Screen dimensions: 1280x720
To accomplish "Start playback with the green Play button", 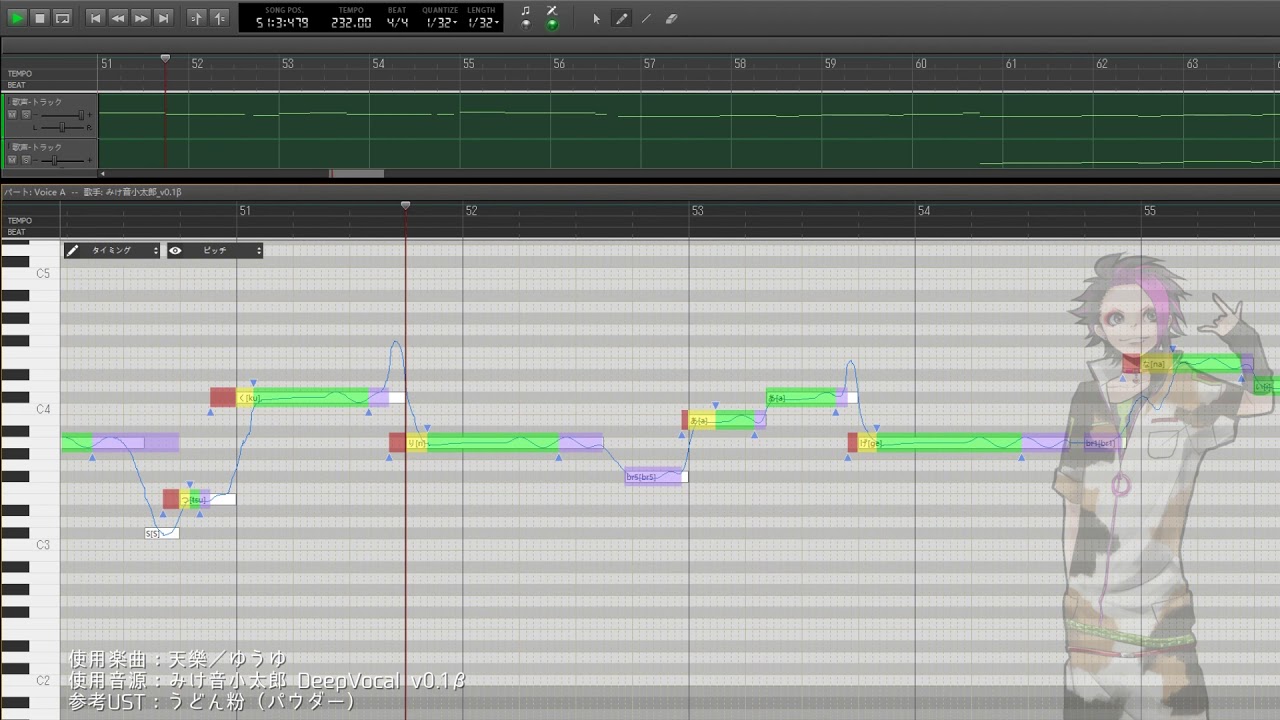I will pyautogui.click(x=17, y=18).
